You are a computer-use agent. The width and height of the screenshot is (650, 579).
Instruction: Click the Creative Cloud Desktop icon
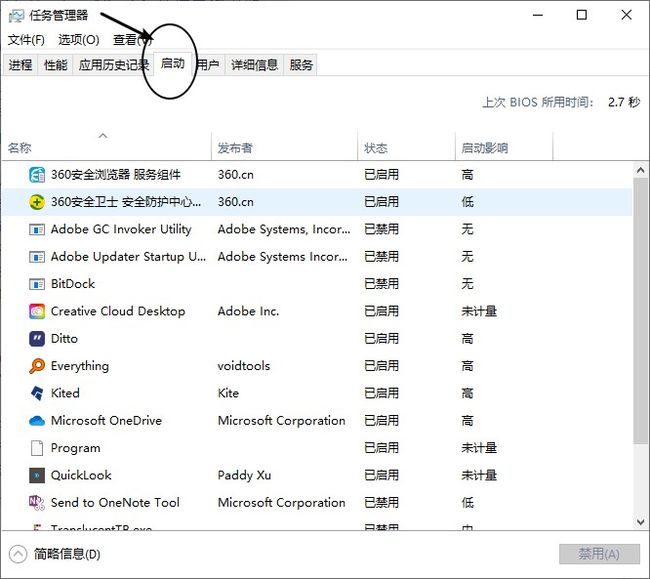(x=37, y=311)
